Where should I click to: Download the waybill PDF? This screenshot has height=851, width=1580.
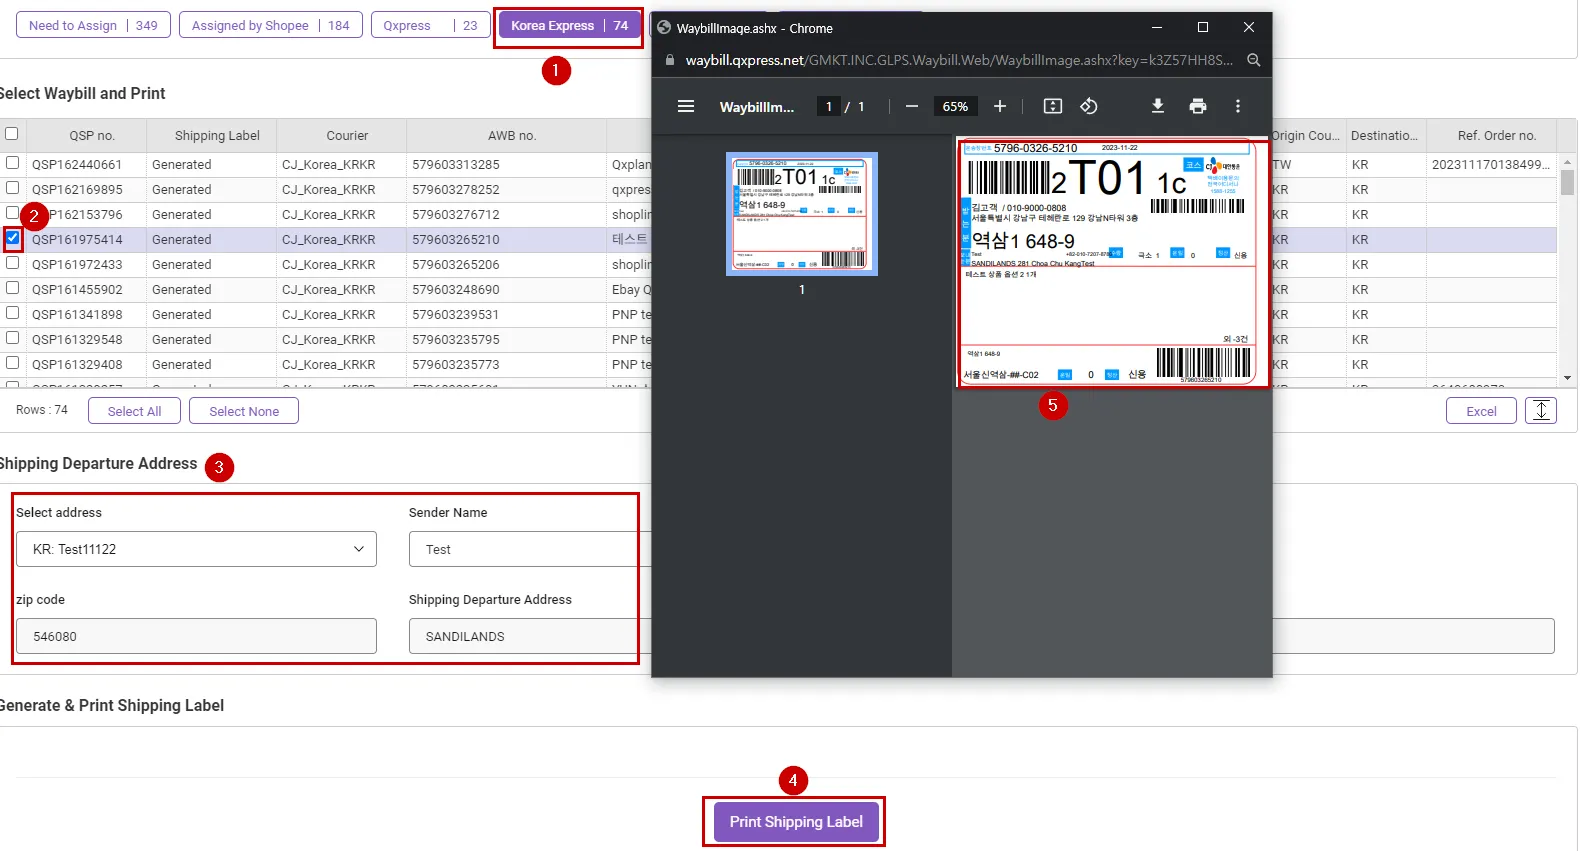point(1157,106)
